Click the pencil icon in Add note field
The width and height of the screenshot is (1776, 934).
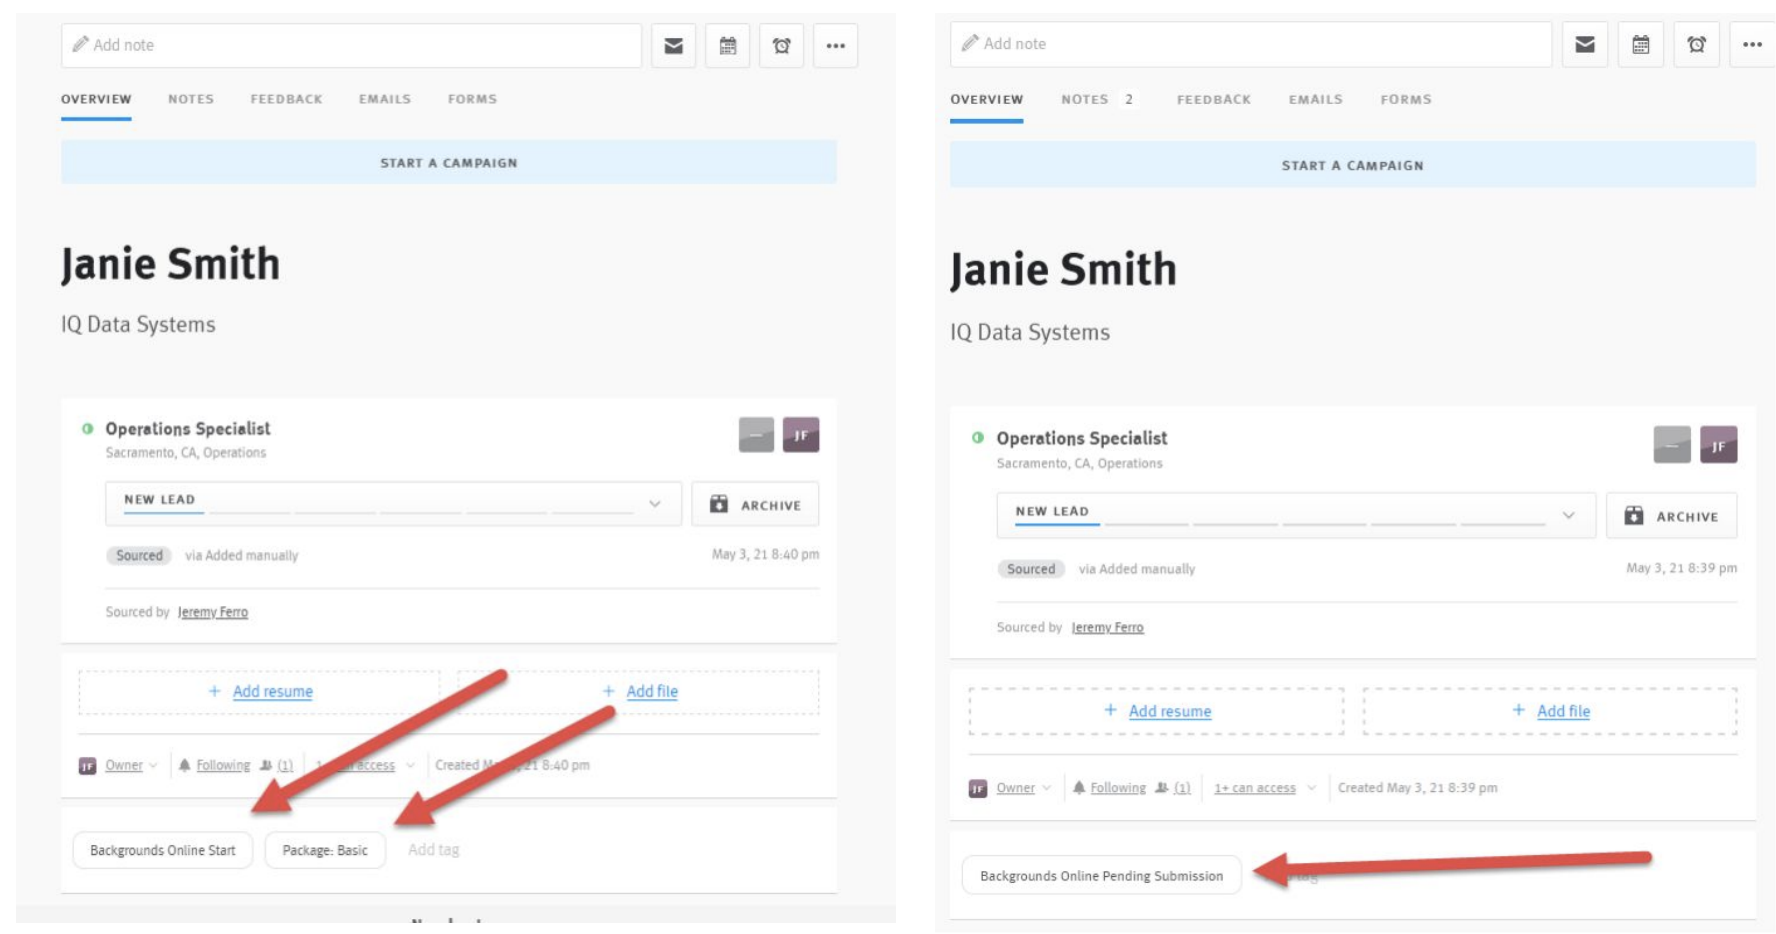[x=83, y=42]
